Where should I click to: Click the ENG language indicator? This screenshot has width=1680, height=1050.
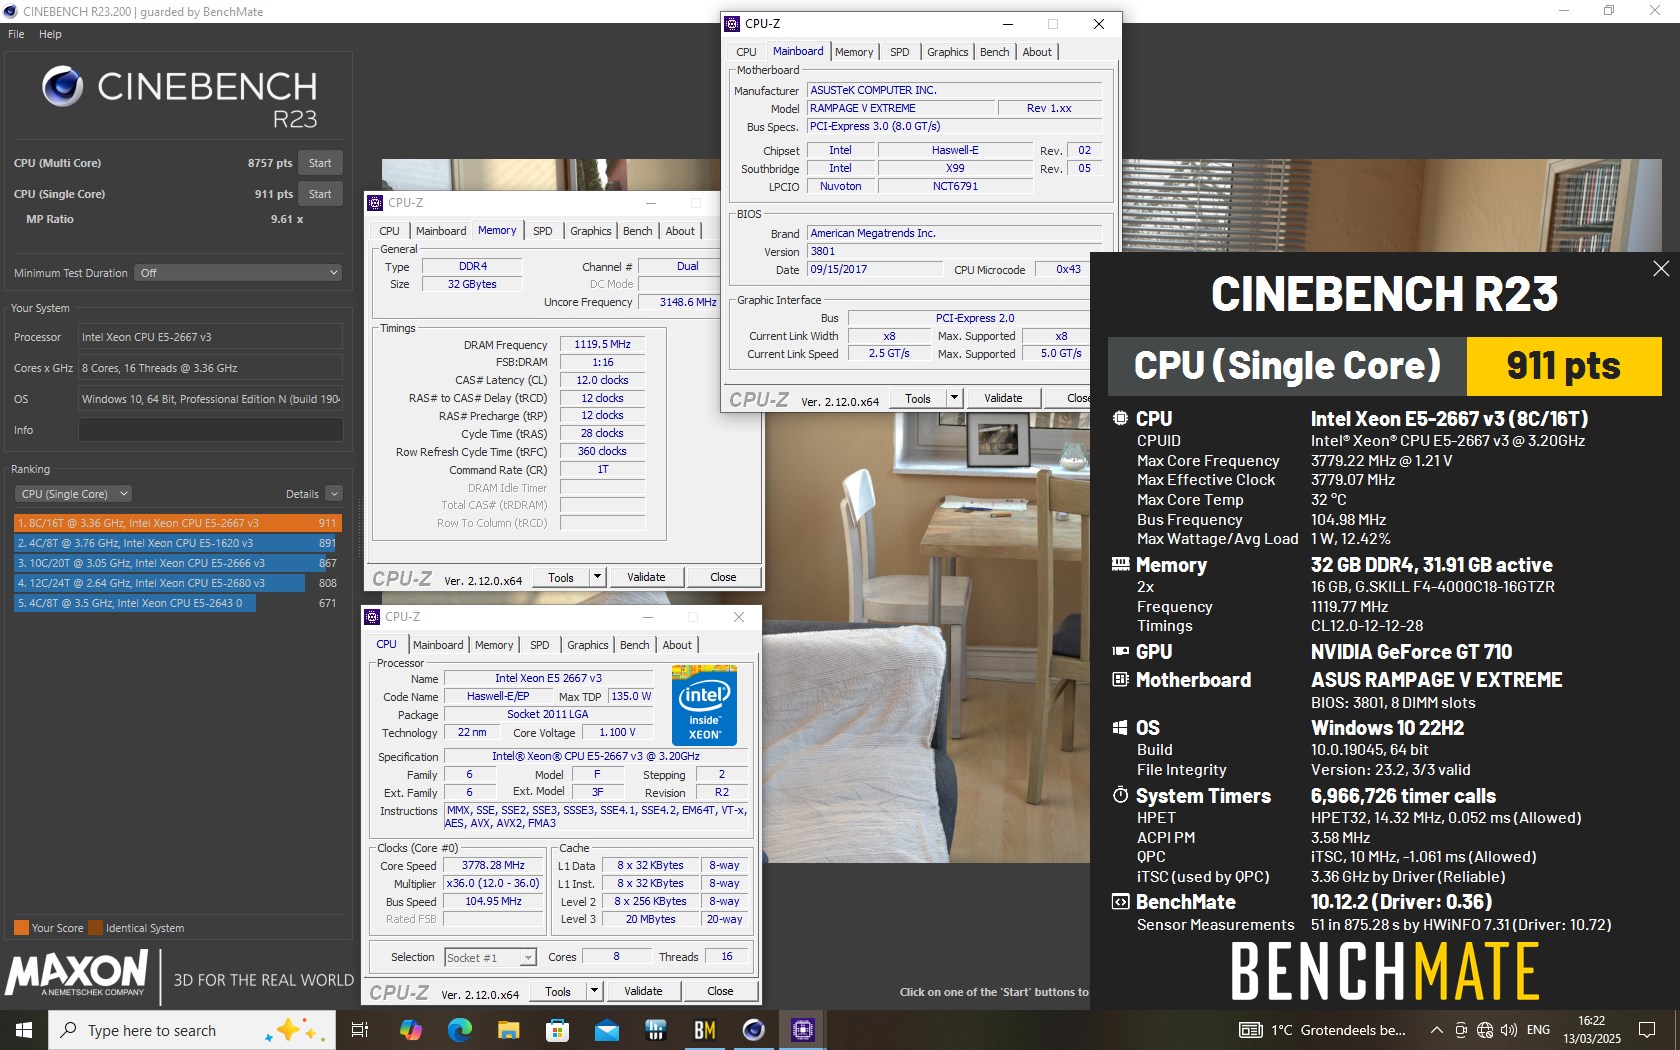tap(1538, 1030)
